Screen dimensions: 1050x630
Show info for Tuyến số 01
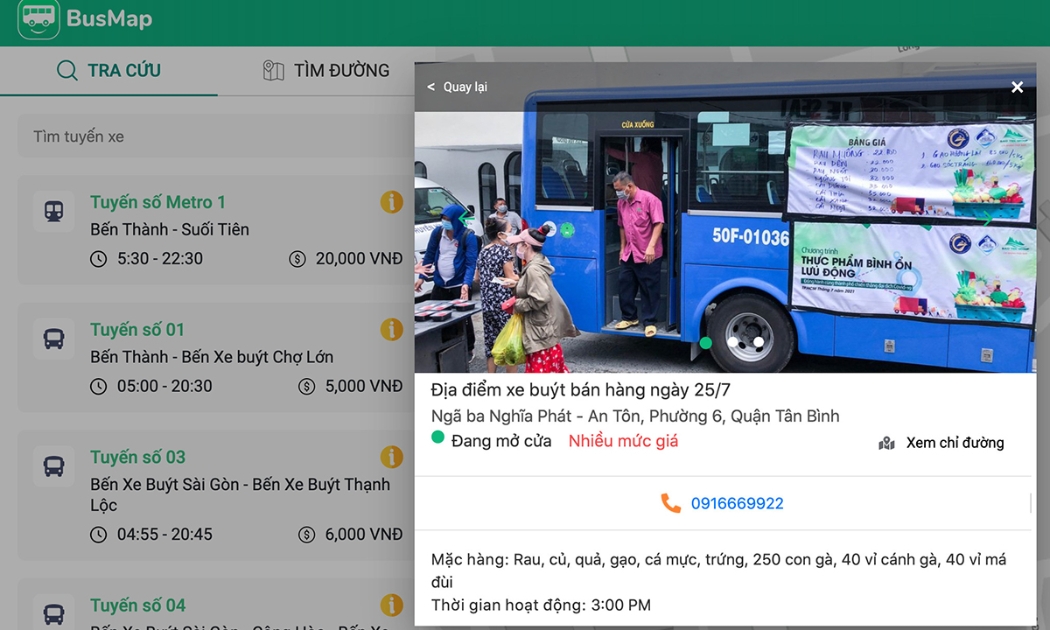[x=391, y=330]
